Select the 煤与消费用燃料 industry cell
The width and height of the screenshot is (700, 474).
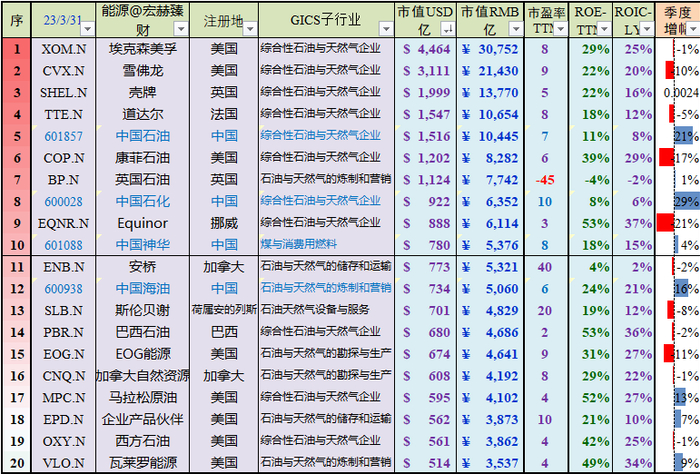pos(326,245)
